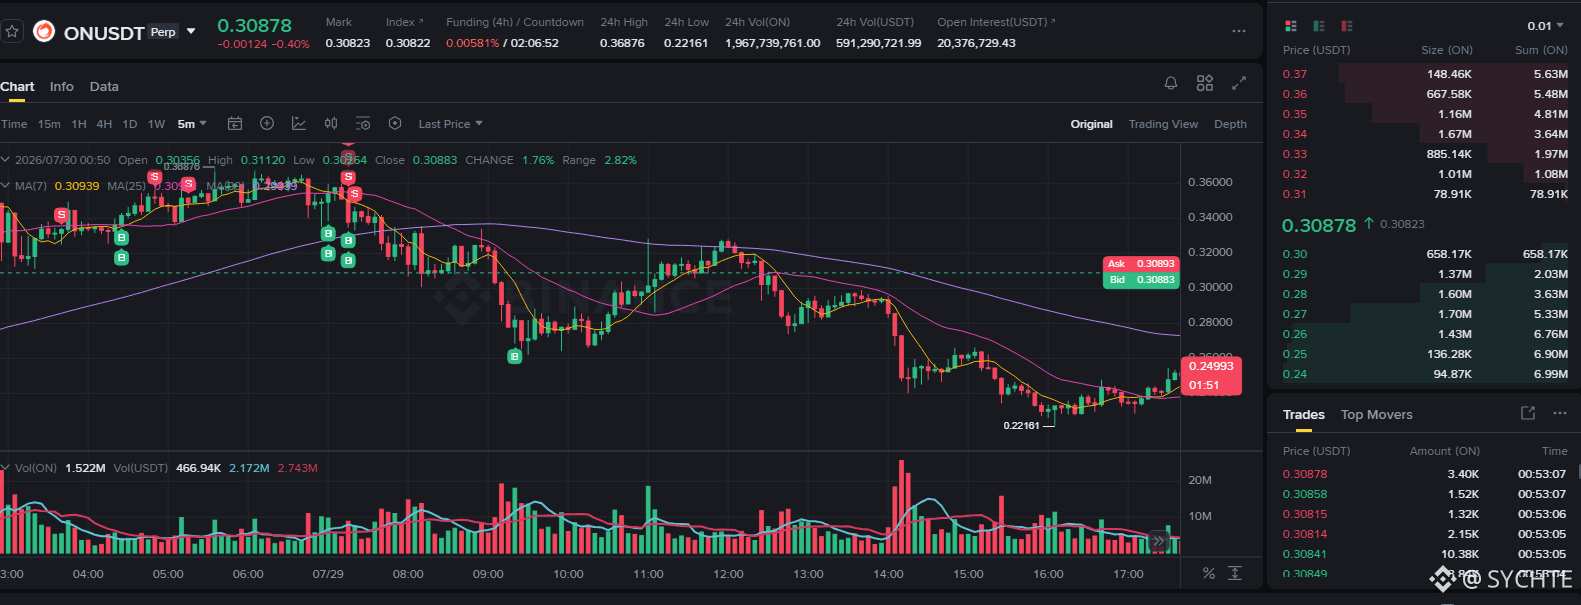Select the Time line chart interval

(14, 124)
